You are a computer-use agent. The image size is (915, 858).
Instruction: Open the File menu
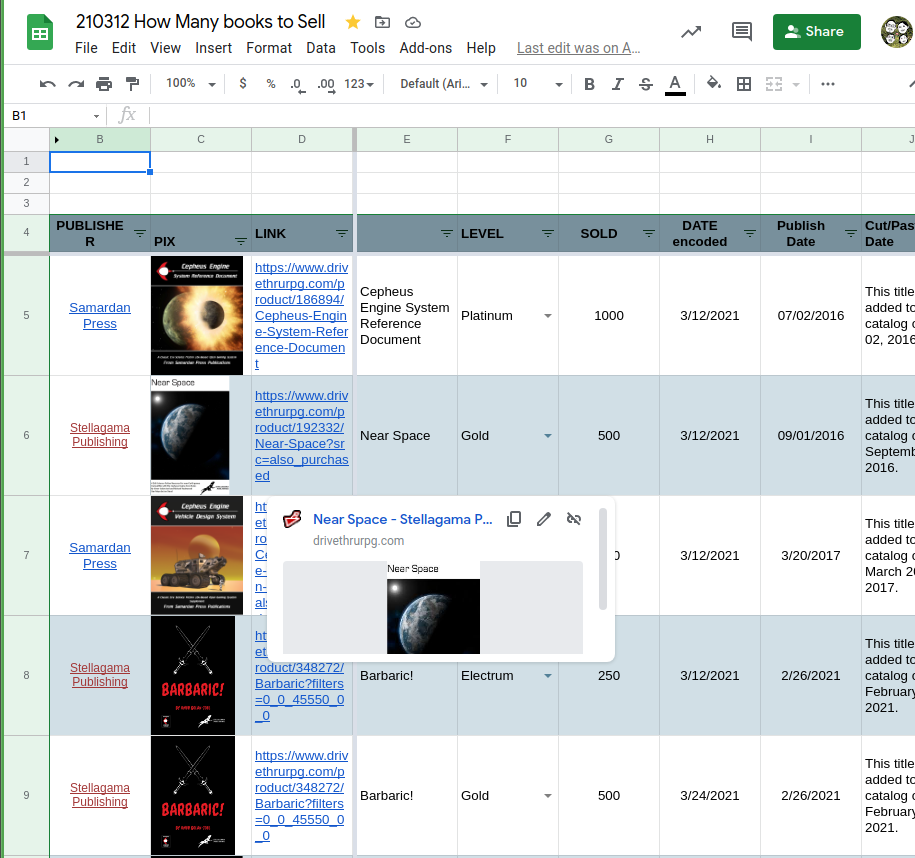[86, 48]
